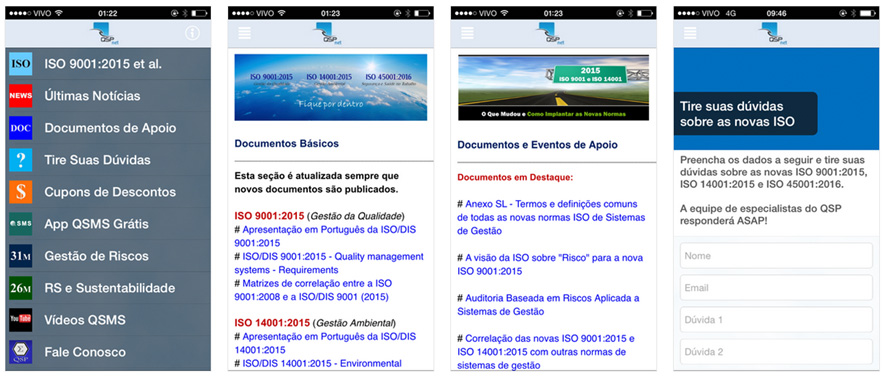The width and height of the screenshot is (886, 392).
Task: Focus the Email input field
Action: tap(776, 288)
